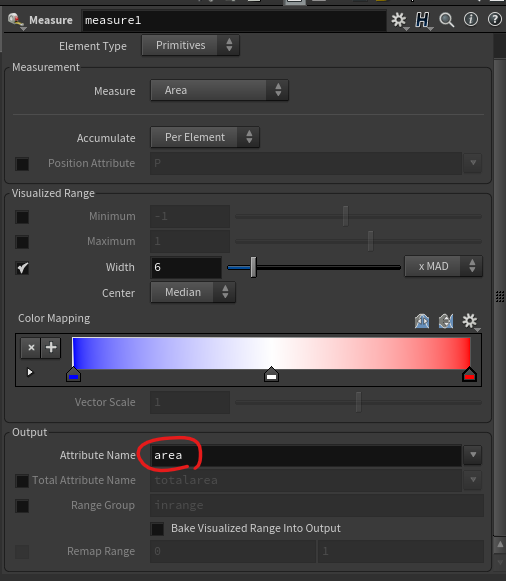Click the Remap Range second field 1
Screen dimensions: 506x581
[x=401, y=551]
